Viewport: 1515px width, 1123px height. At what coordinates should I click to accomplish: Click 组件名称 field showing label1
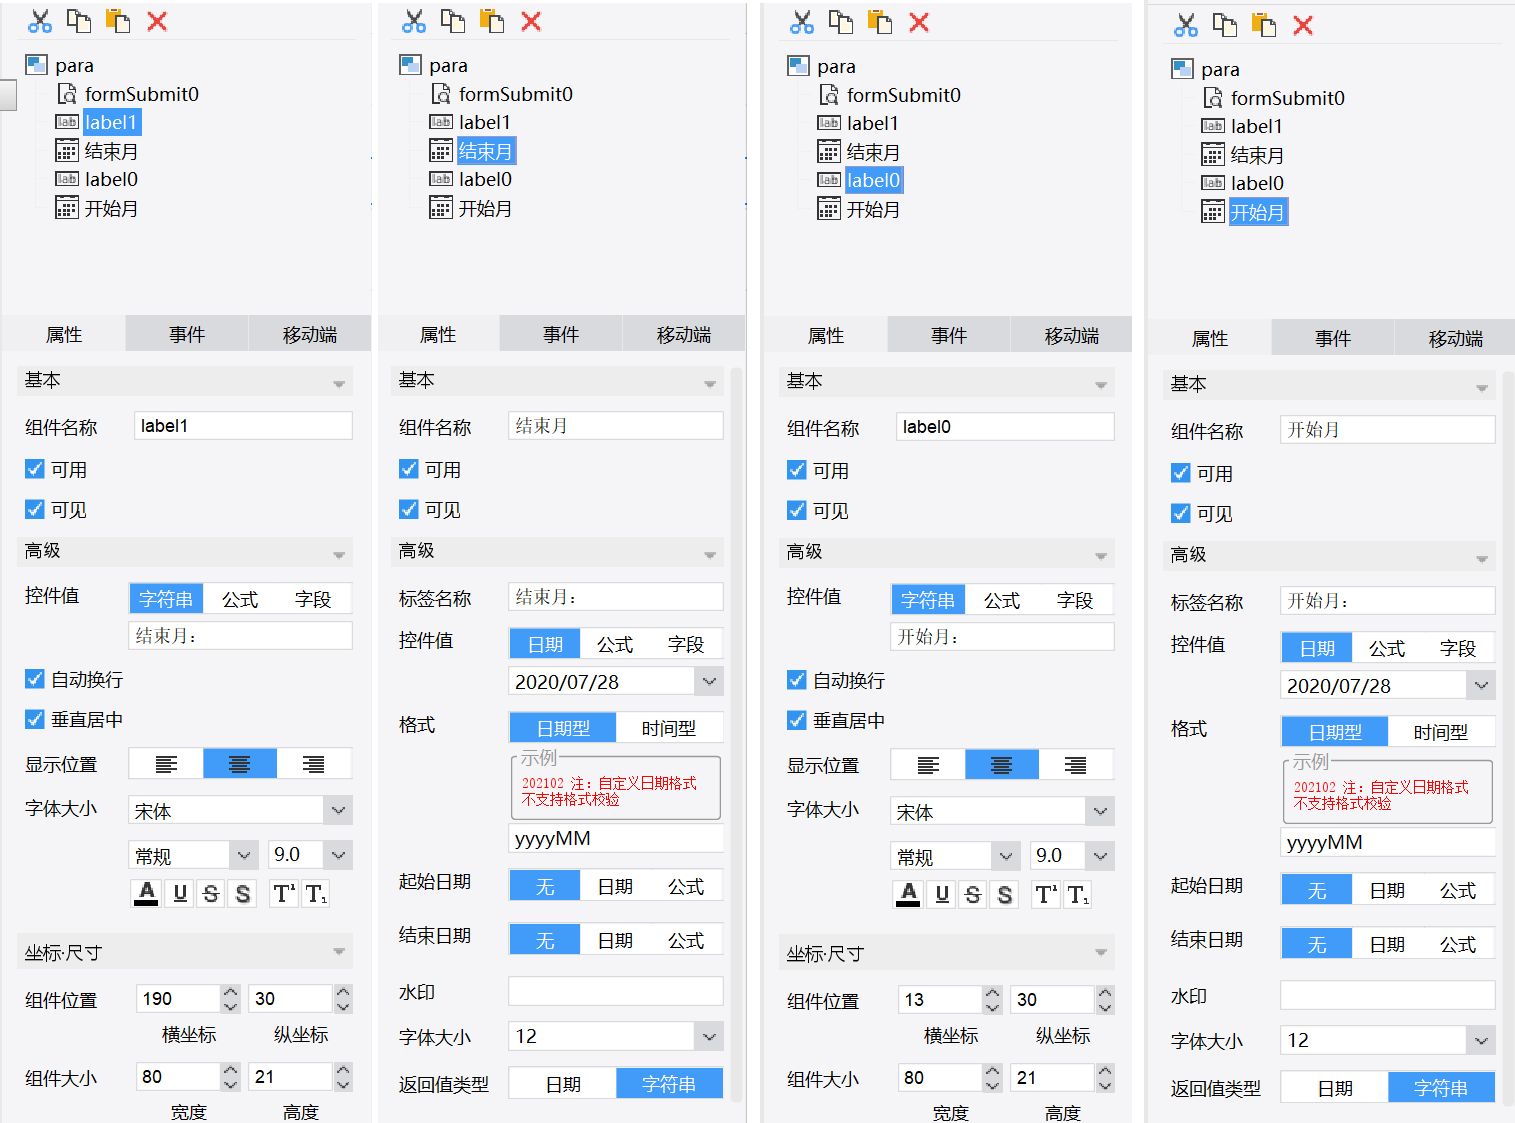click(x=243, y=426)
